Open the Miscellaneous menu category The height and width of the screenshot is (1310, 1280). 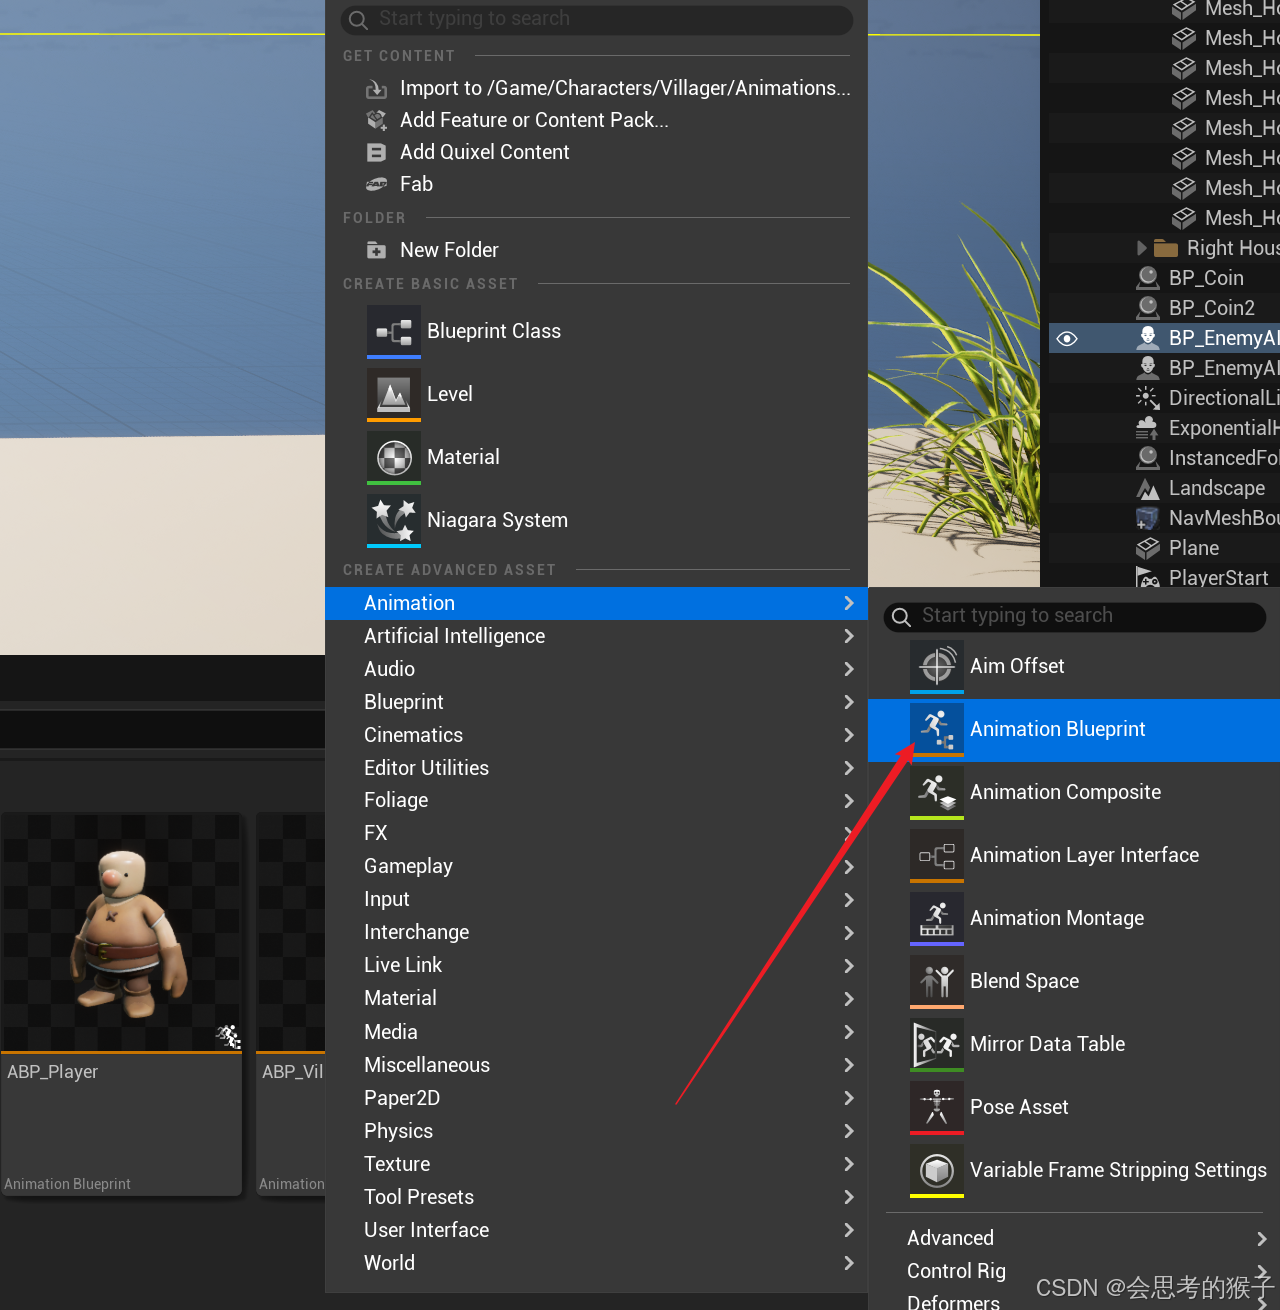pyautogui.click(x=596, y=1065)
